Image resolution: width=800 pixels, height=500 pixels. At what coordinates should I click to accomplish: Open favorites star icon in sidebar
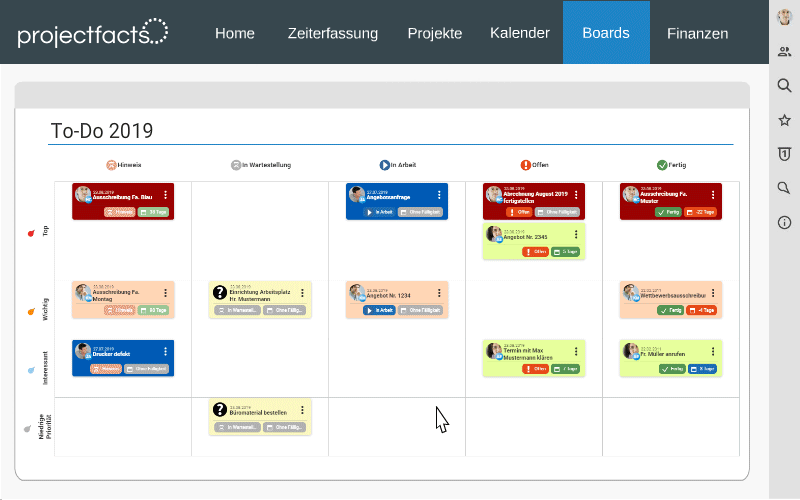coord(784,120)
